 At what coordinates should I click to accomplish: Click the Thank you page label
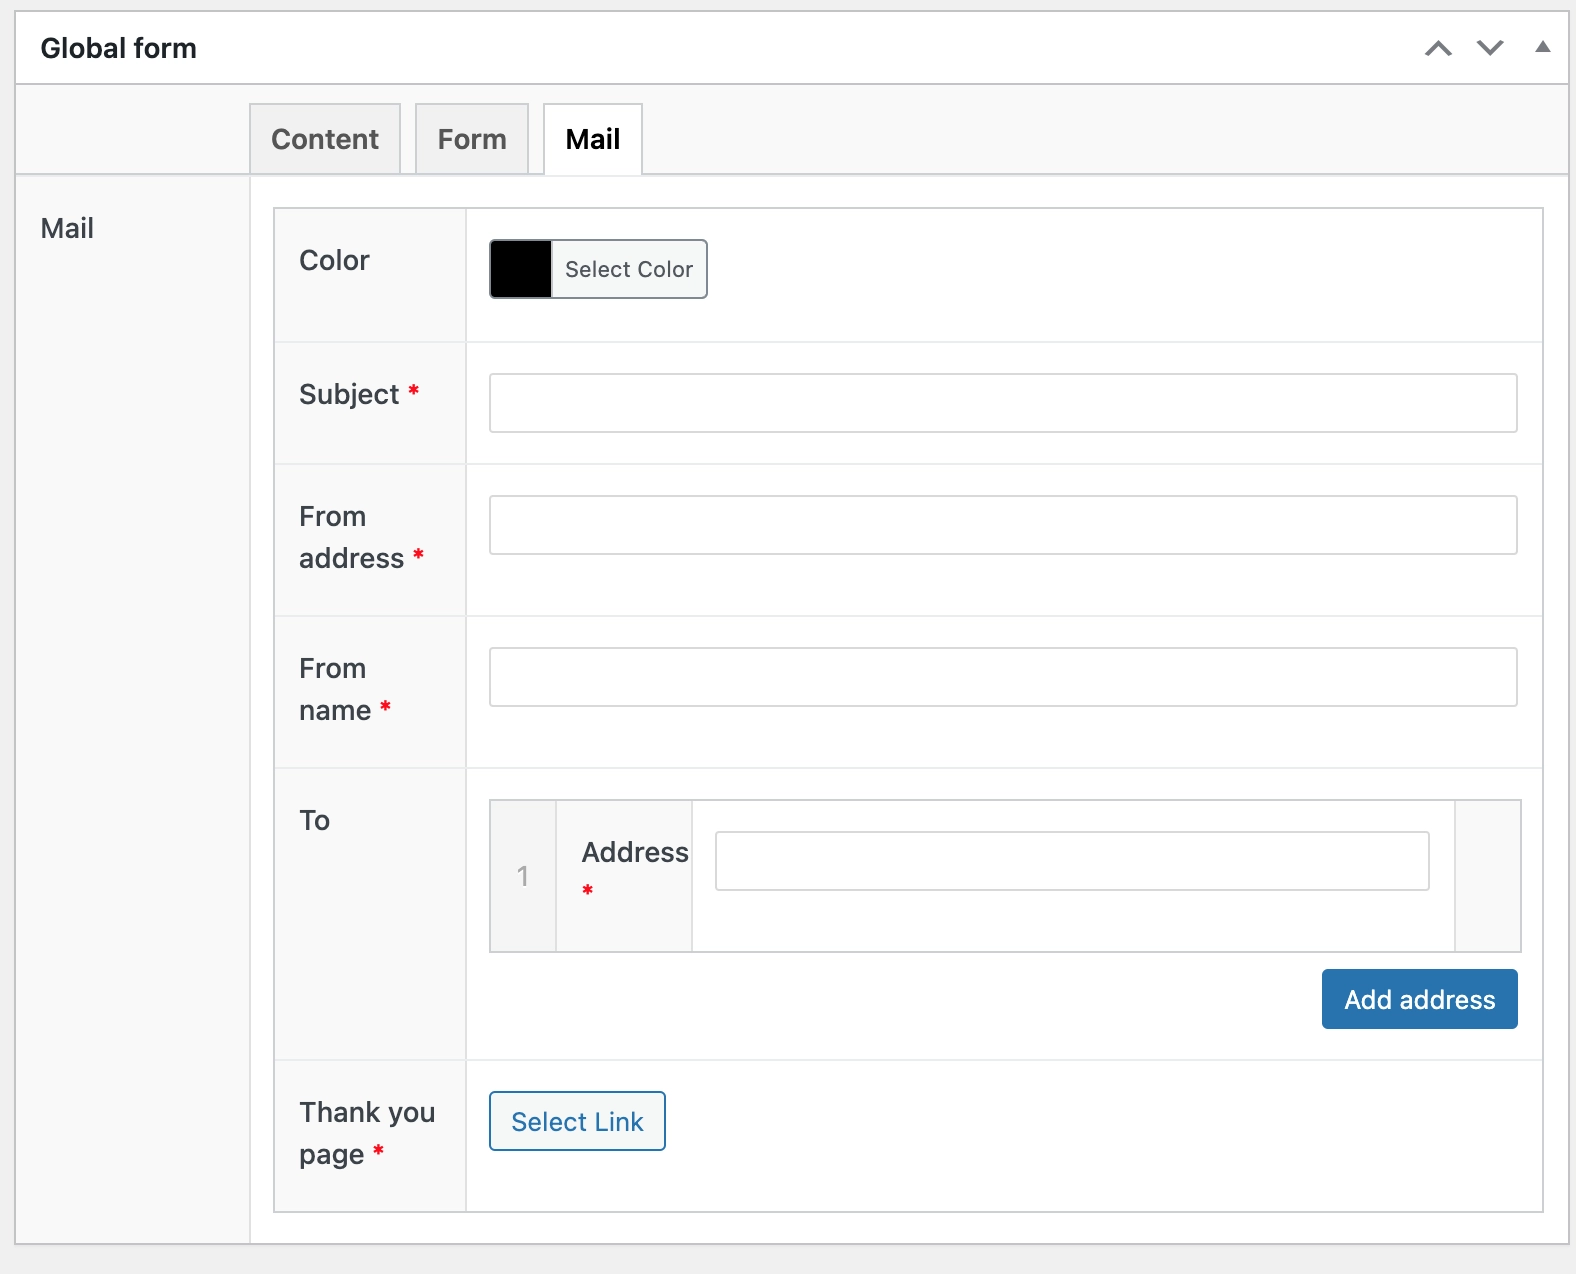pos(366,1133)
